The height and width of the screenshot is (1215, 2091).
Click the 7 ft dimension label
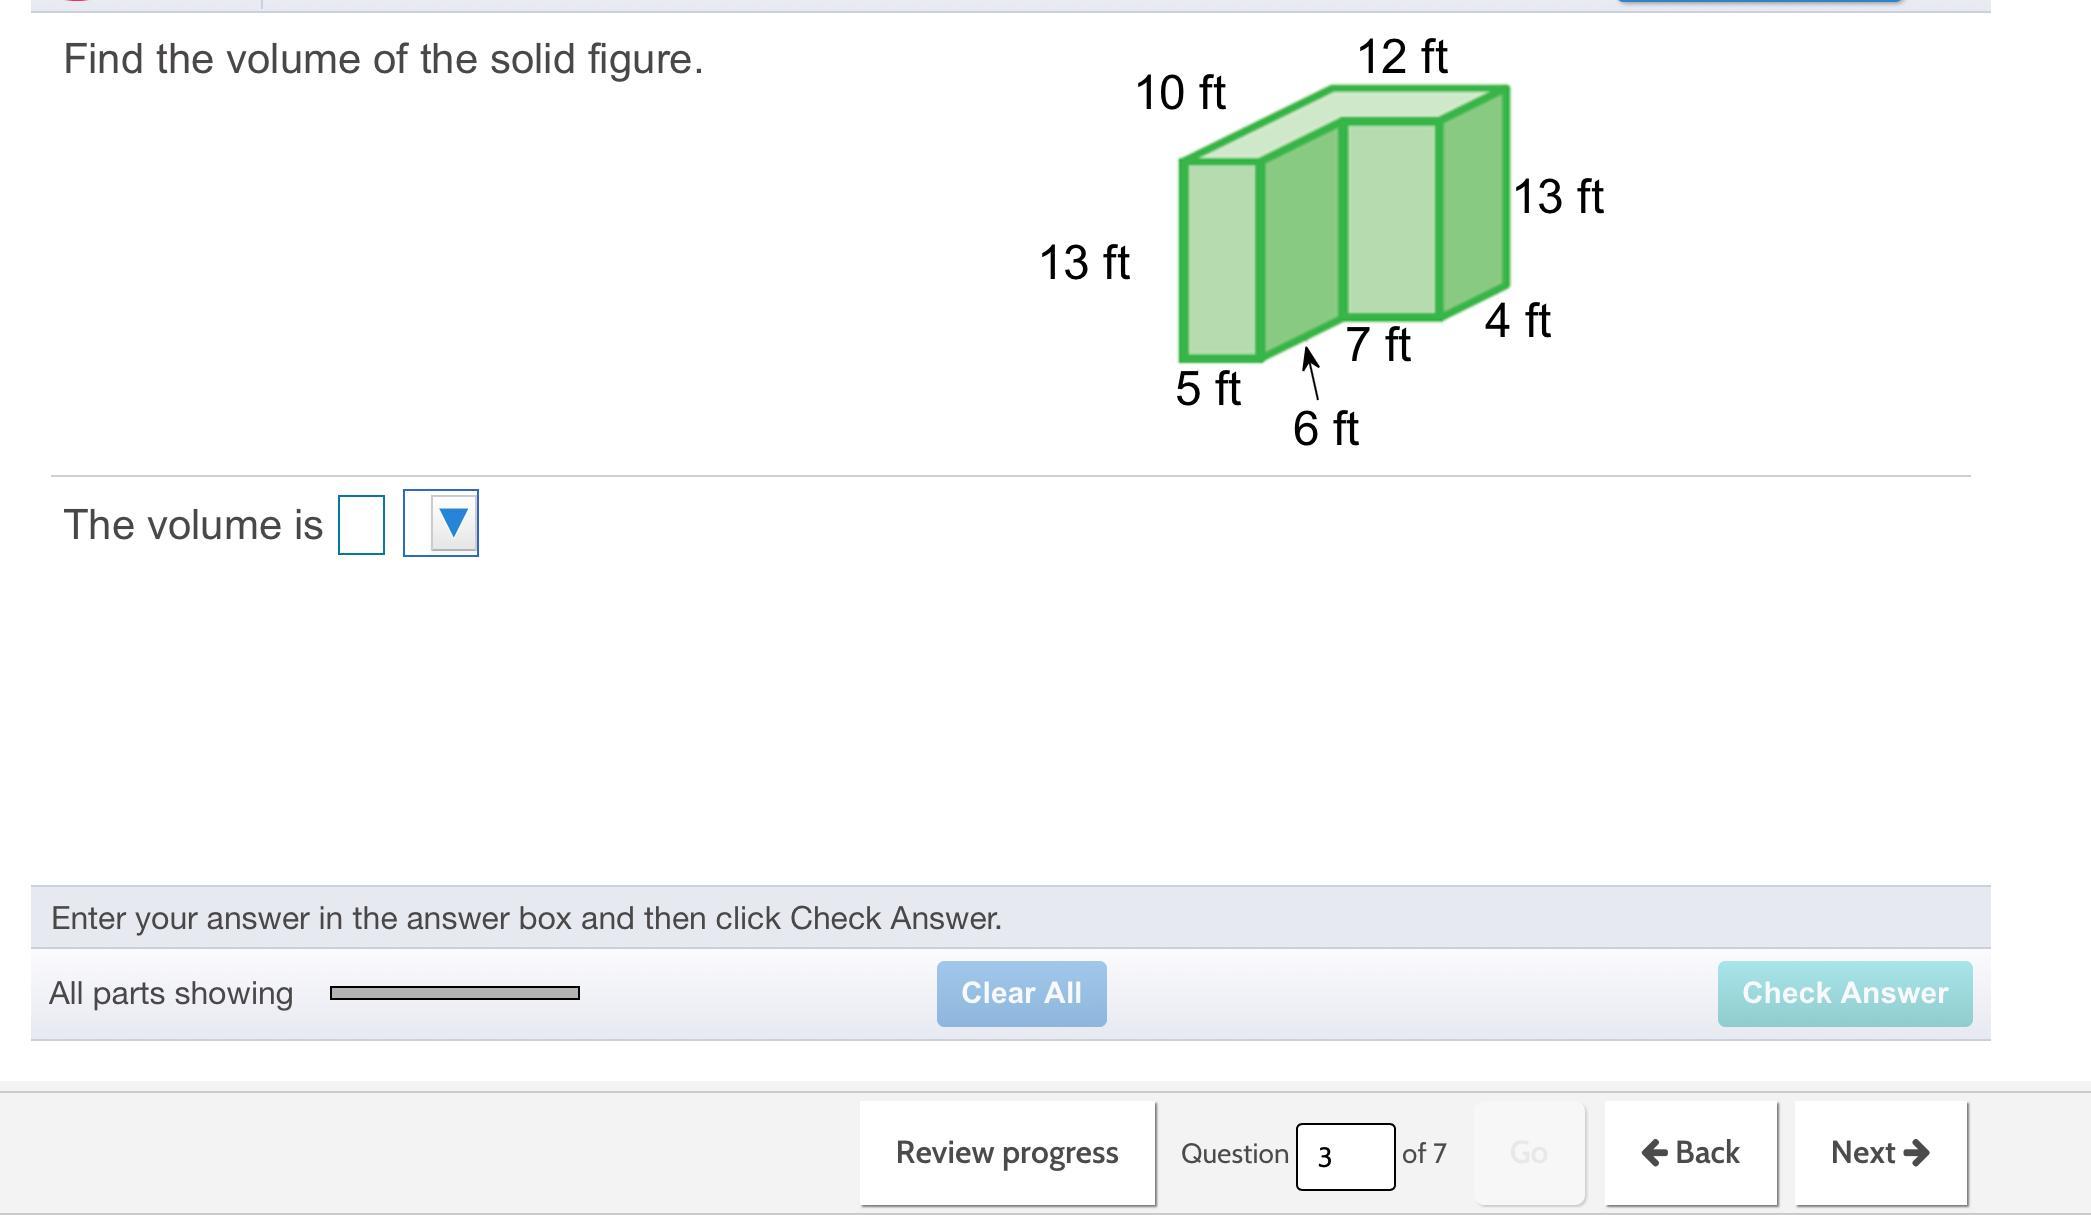point(1377,345)
